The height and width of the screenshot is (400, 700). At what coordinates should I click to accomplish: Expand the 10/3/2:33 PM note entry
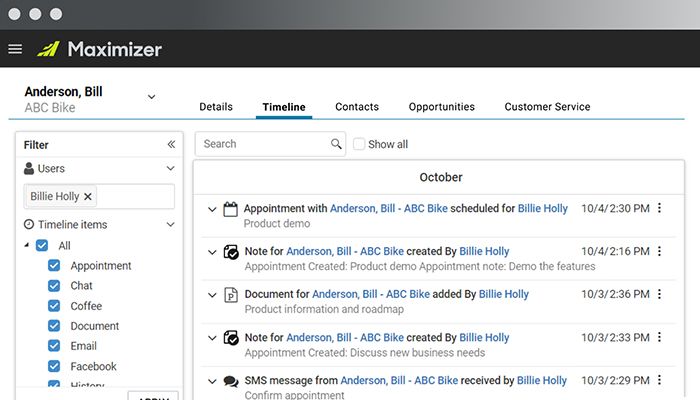click(212, 338)
